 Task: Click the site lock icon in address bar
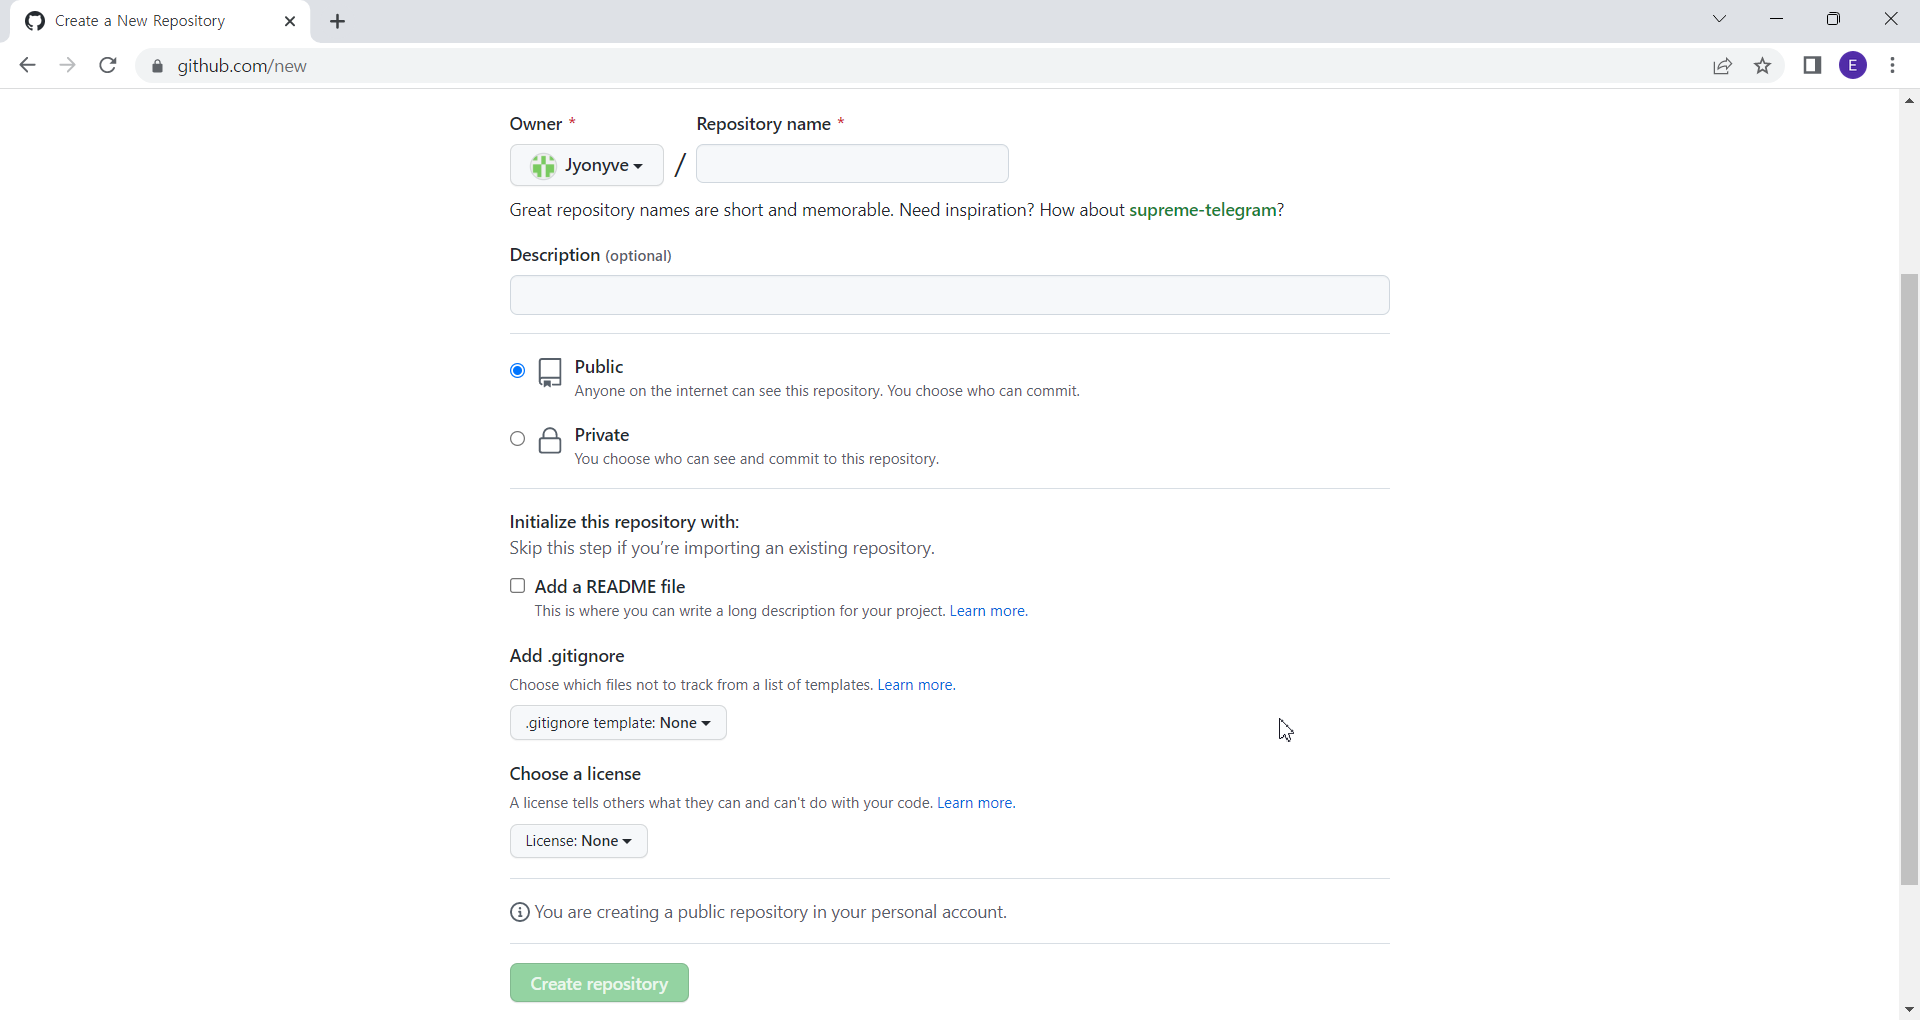click(x=157, y=66)
